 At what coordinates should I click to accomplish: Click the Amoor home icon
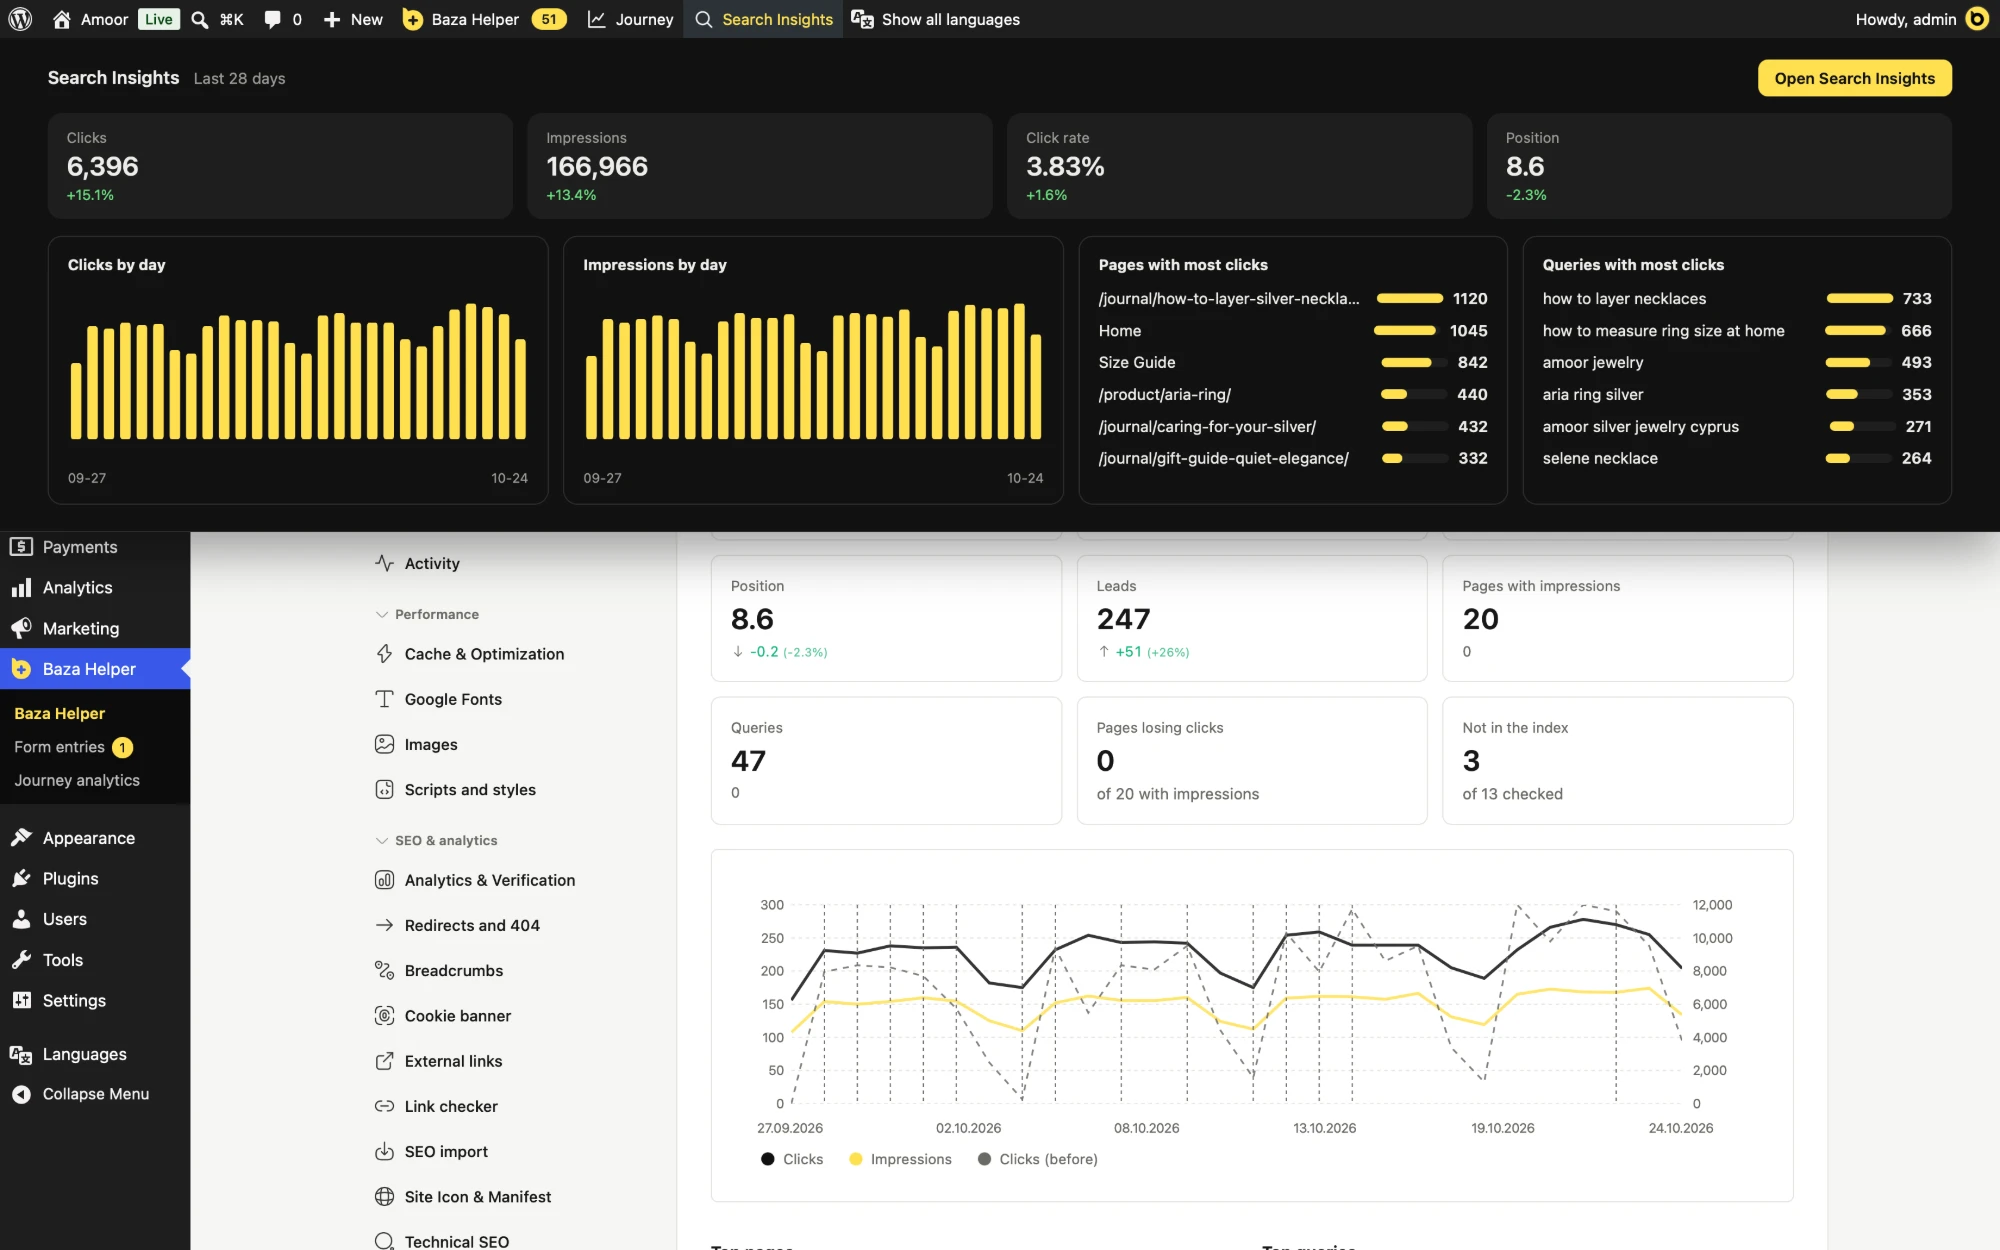tap(61, 19)
